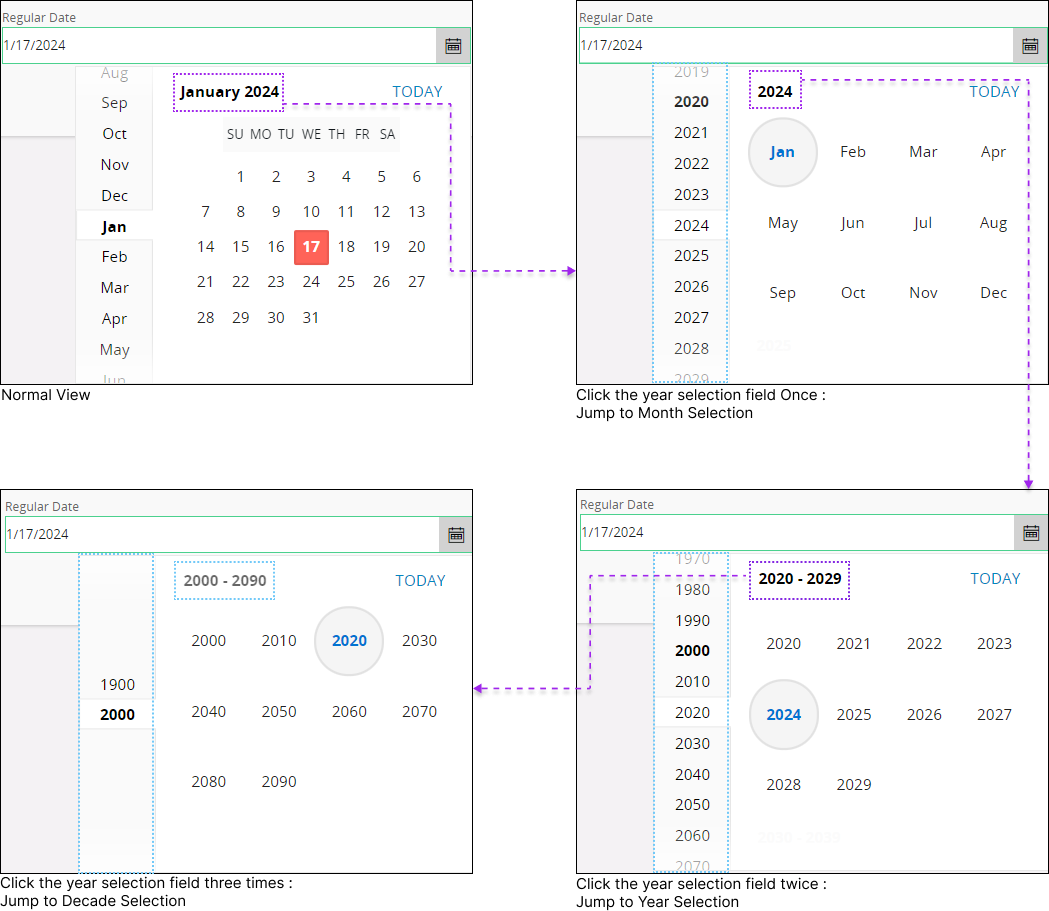1049x911 pixels.
Task: Open the January 2024 header to change view
Action: 228,91
